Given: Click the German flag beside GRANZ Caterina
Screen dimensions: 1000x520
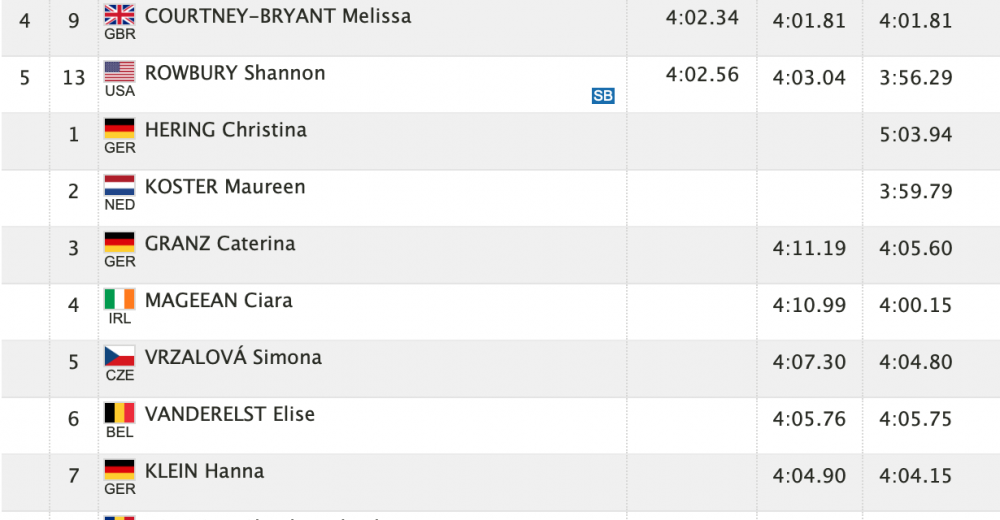Looking at the screenshot, I should [x=119, y=242].
